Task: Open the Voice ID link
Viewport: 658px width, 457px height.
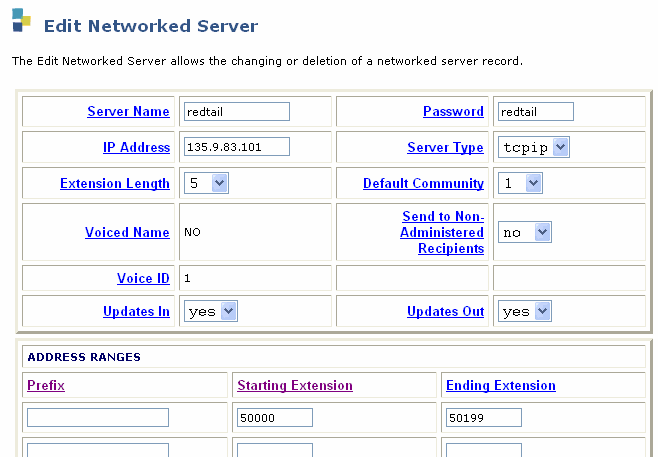Action: point(143,278)
